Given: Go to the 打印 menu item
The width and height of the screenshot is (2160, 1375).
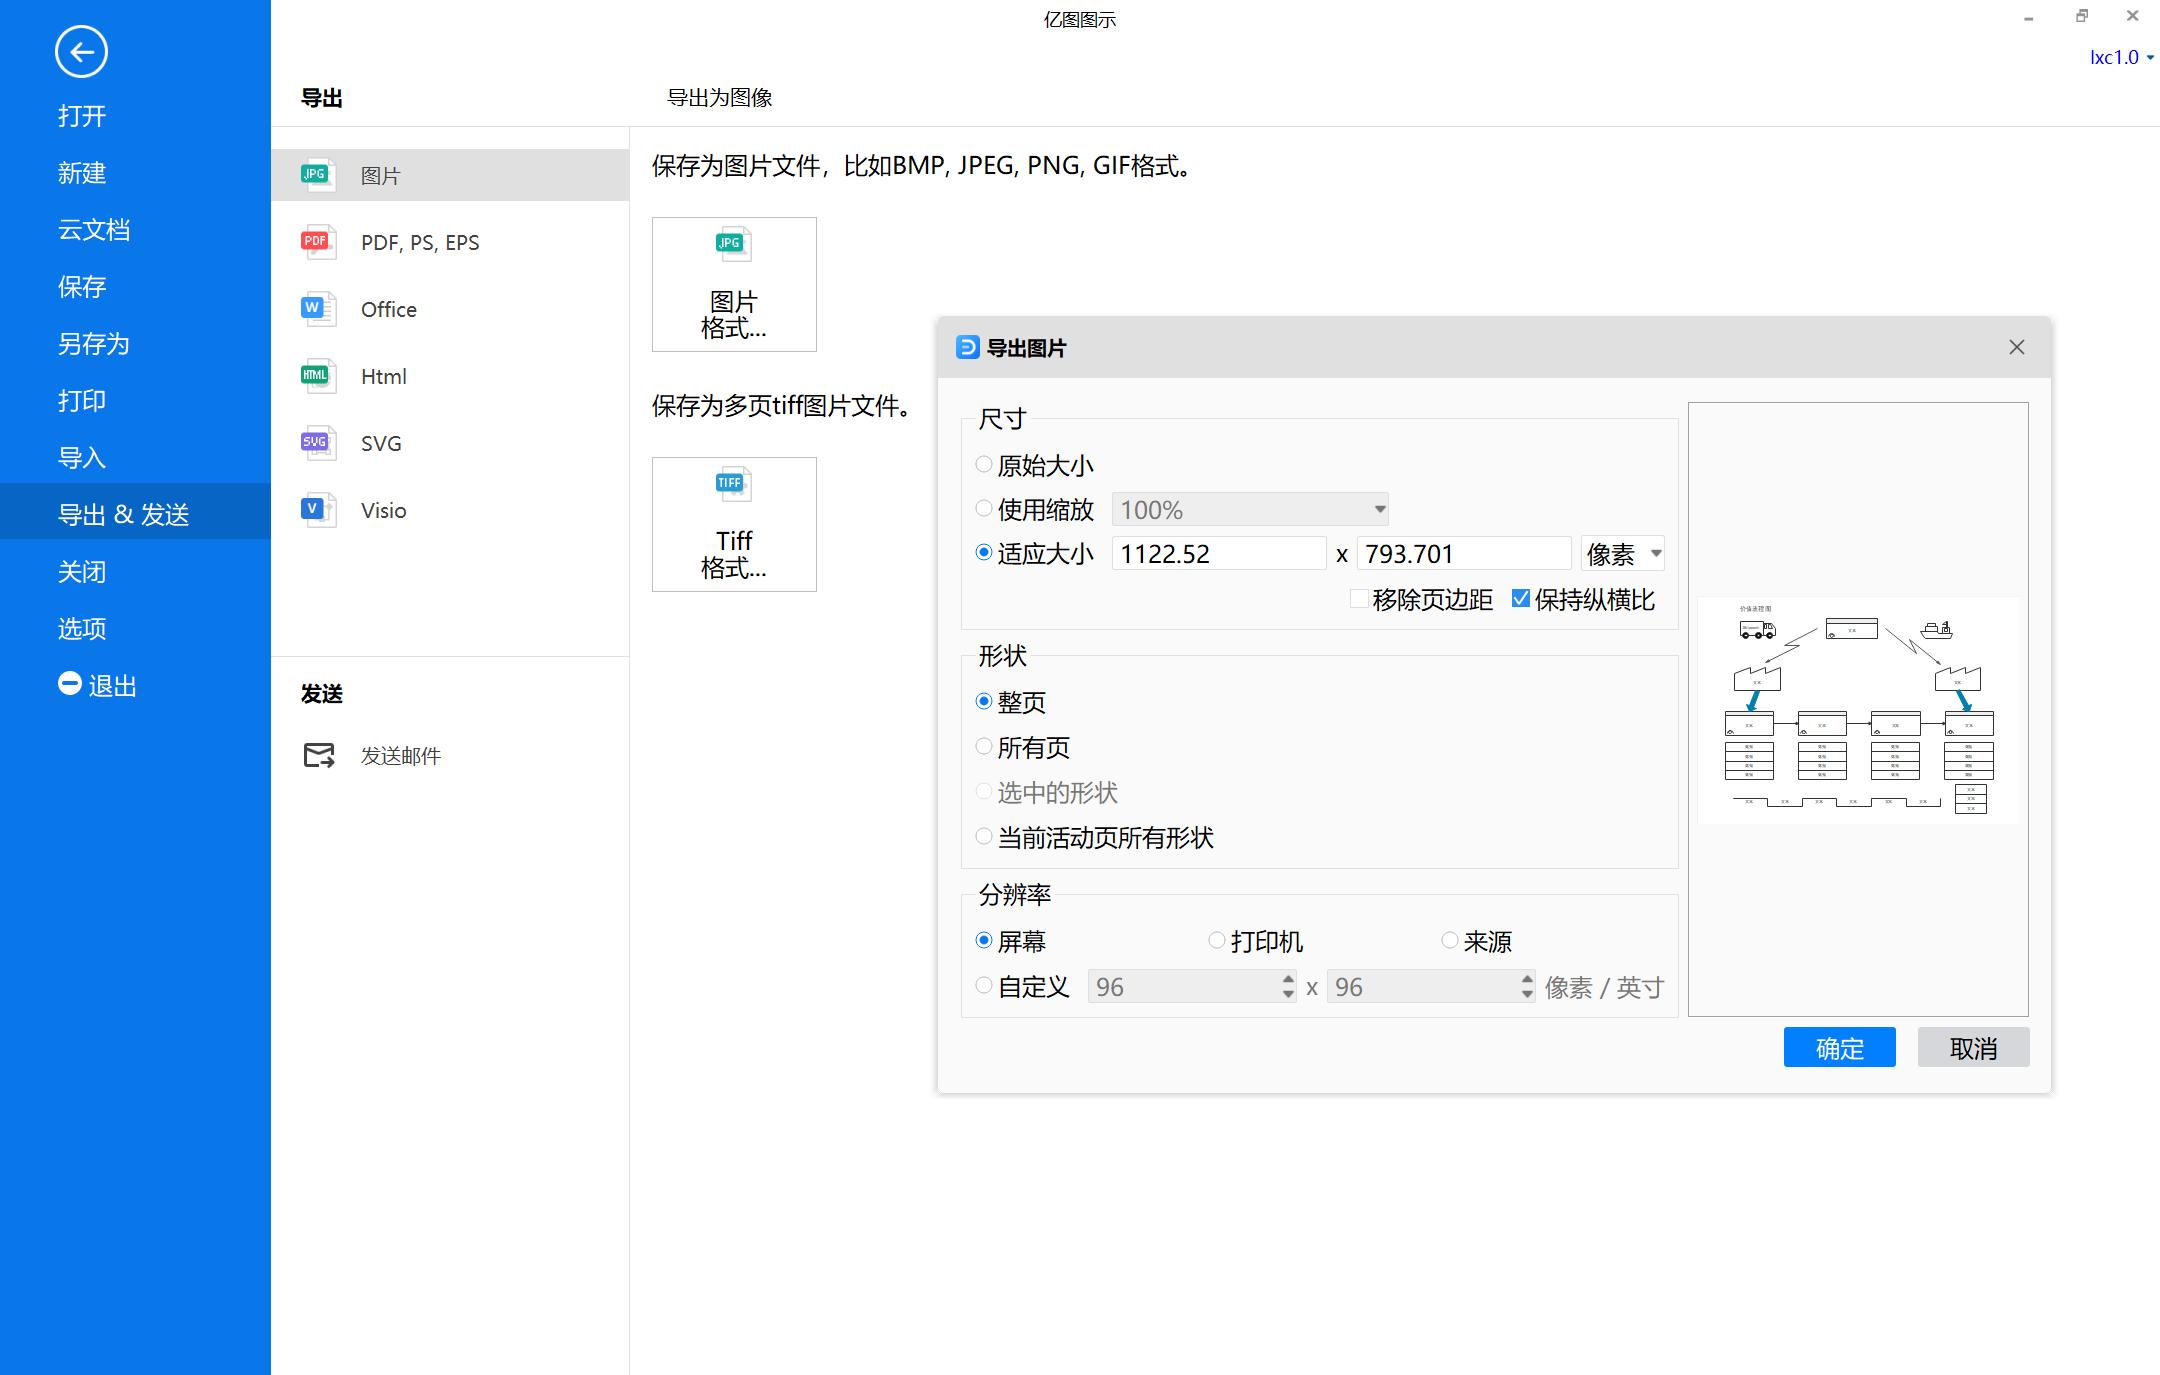Looking at the screenshot, I should [x=82, y=401].
